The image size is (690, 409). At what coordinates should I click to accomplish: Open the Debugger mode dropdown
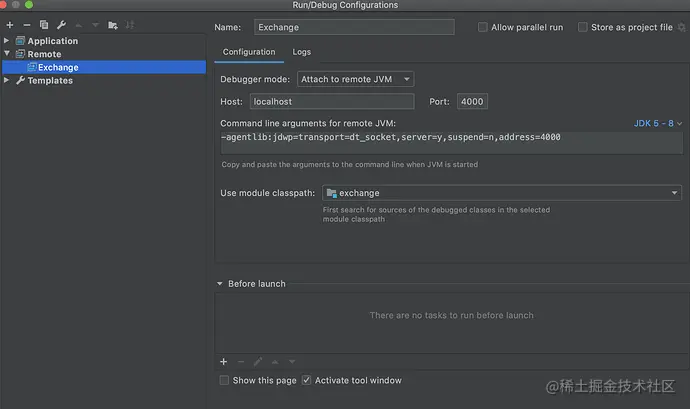(x=356, y=79)
